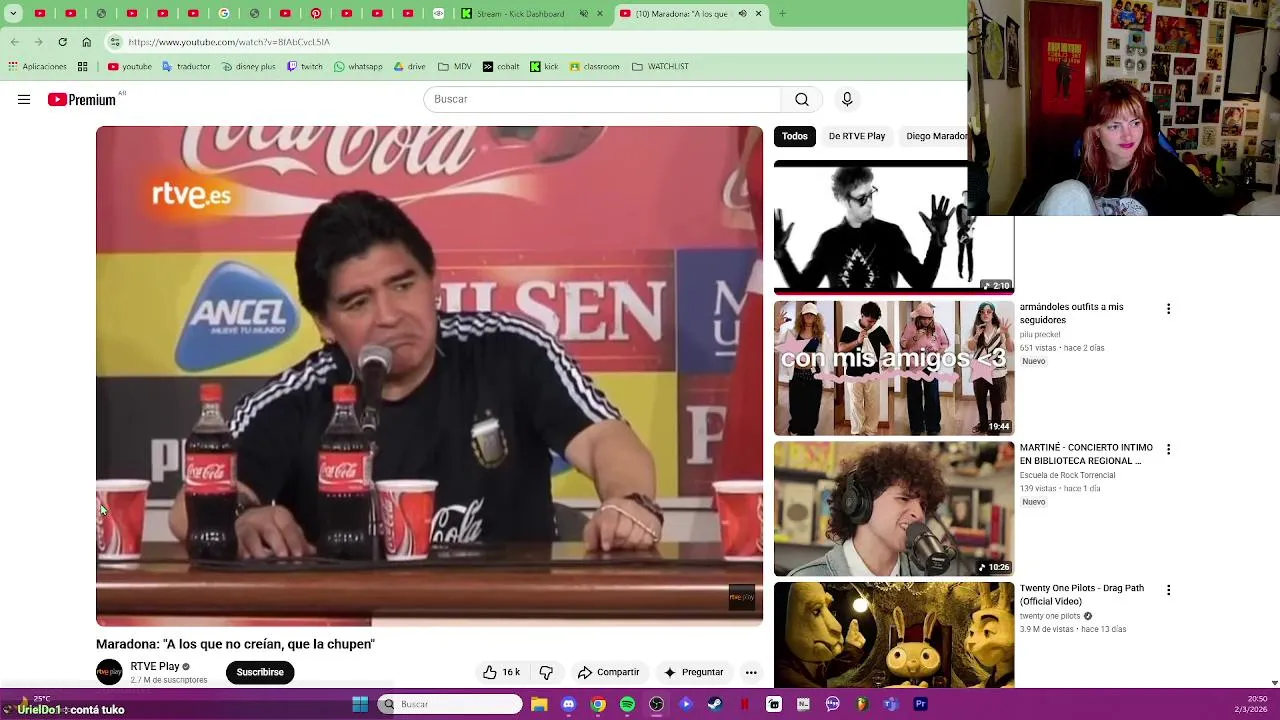Open Steam from the taskbar
Image resolution: width=1280 pixels, height=720 pixels.
pos(714,704)
